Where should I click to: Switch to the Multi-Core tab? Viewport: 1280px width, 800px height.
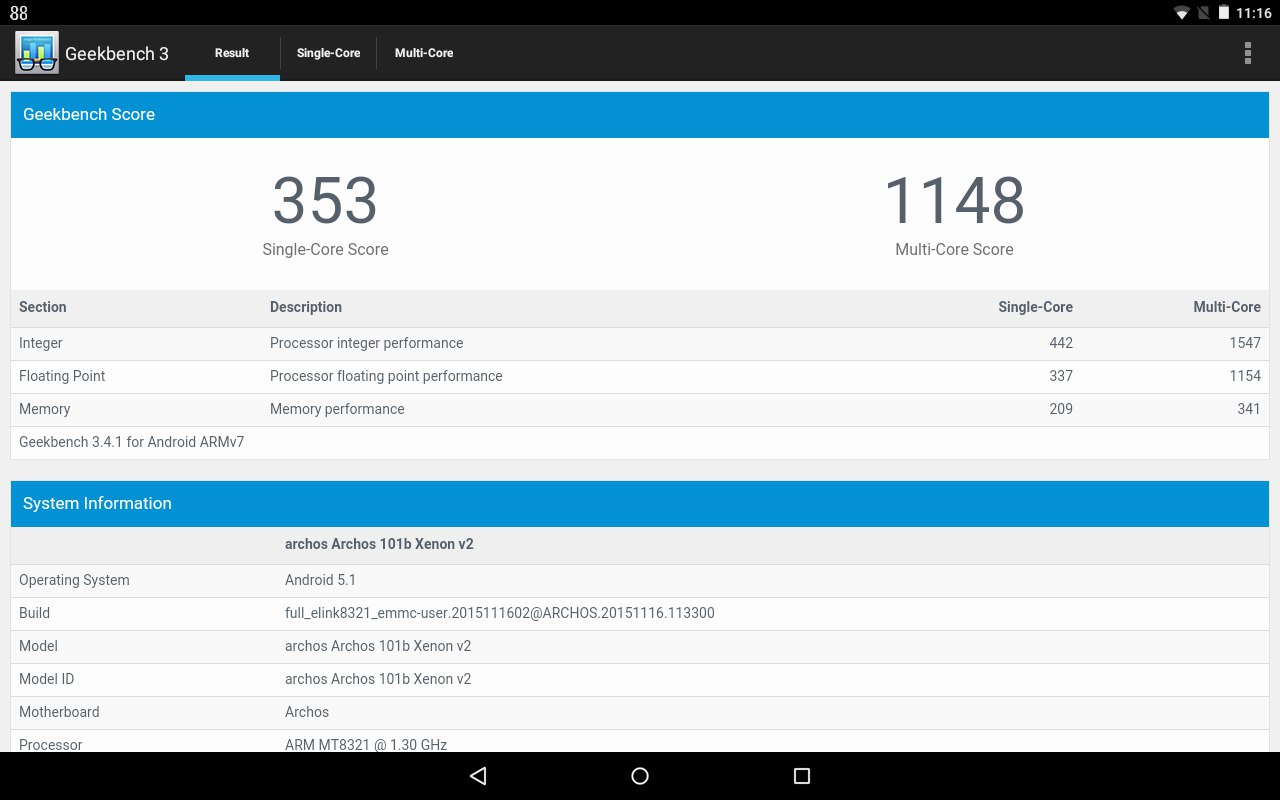424,53
